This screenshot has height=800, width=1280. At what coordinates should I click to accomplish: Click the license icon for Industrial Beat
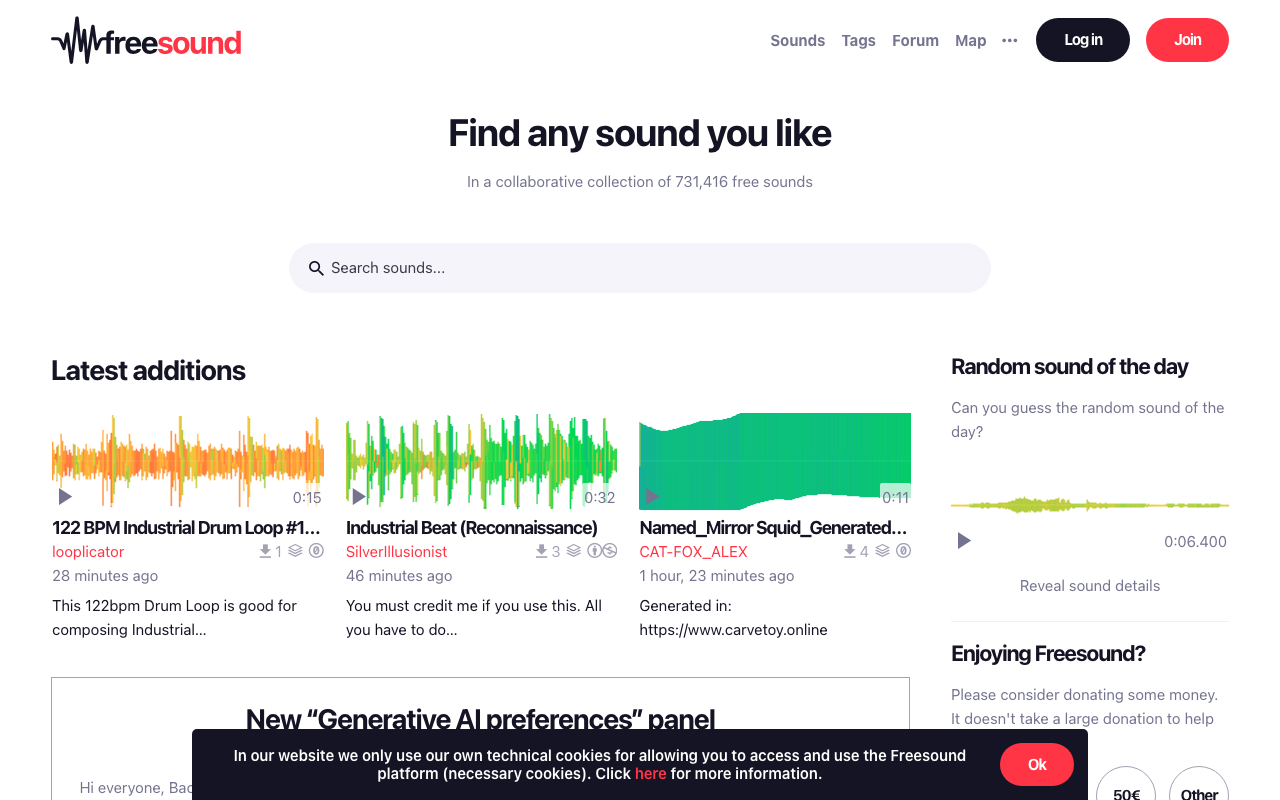(x=602, y=551)
